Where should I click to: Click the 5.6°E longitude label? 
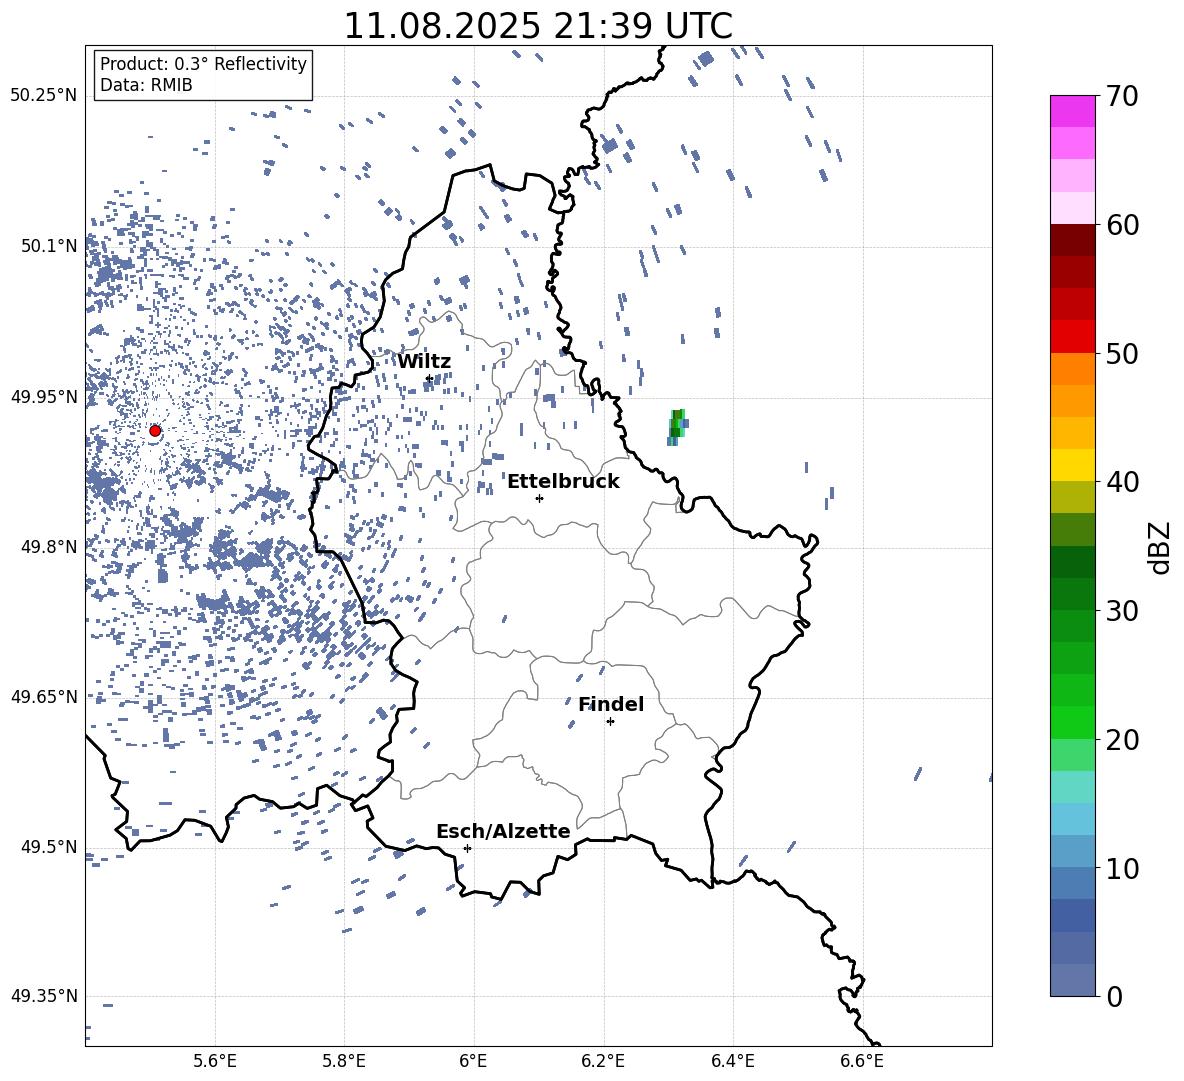pyautogui.click(x=215, y=1061)
